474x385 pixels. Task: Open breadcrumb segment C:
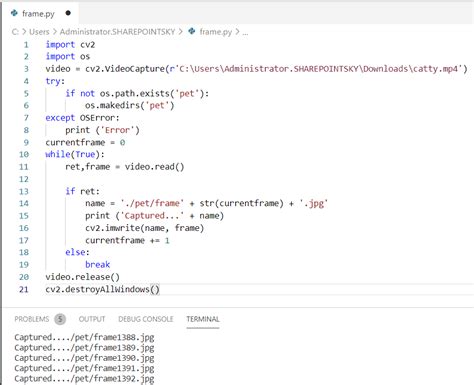click(x=15, y=32)
